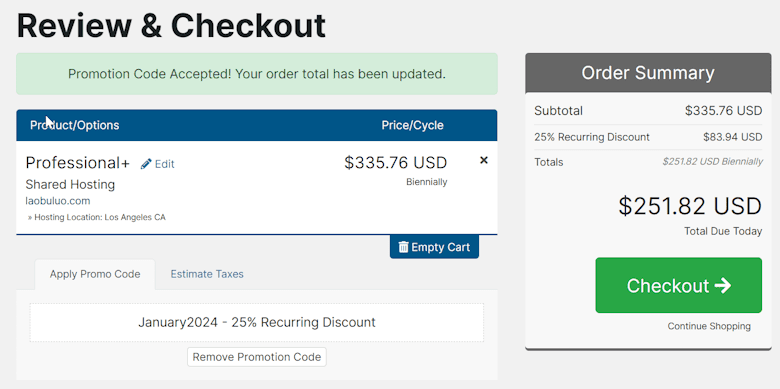The image size is (780, 389).
Task: Click the laobuluo.com domain text
Action: [x=58, y=201]
